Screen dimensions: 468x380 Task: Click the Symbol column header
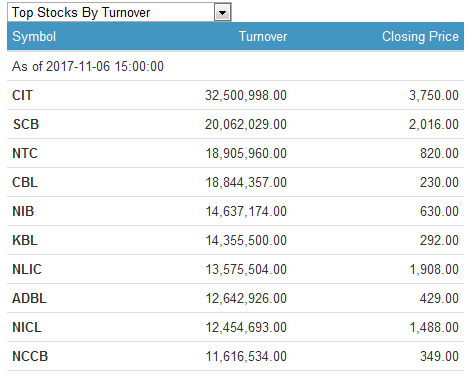34,36
